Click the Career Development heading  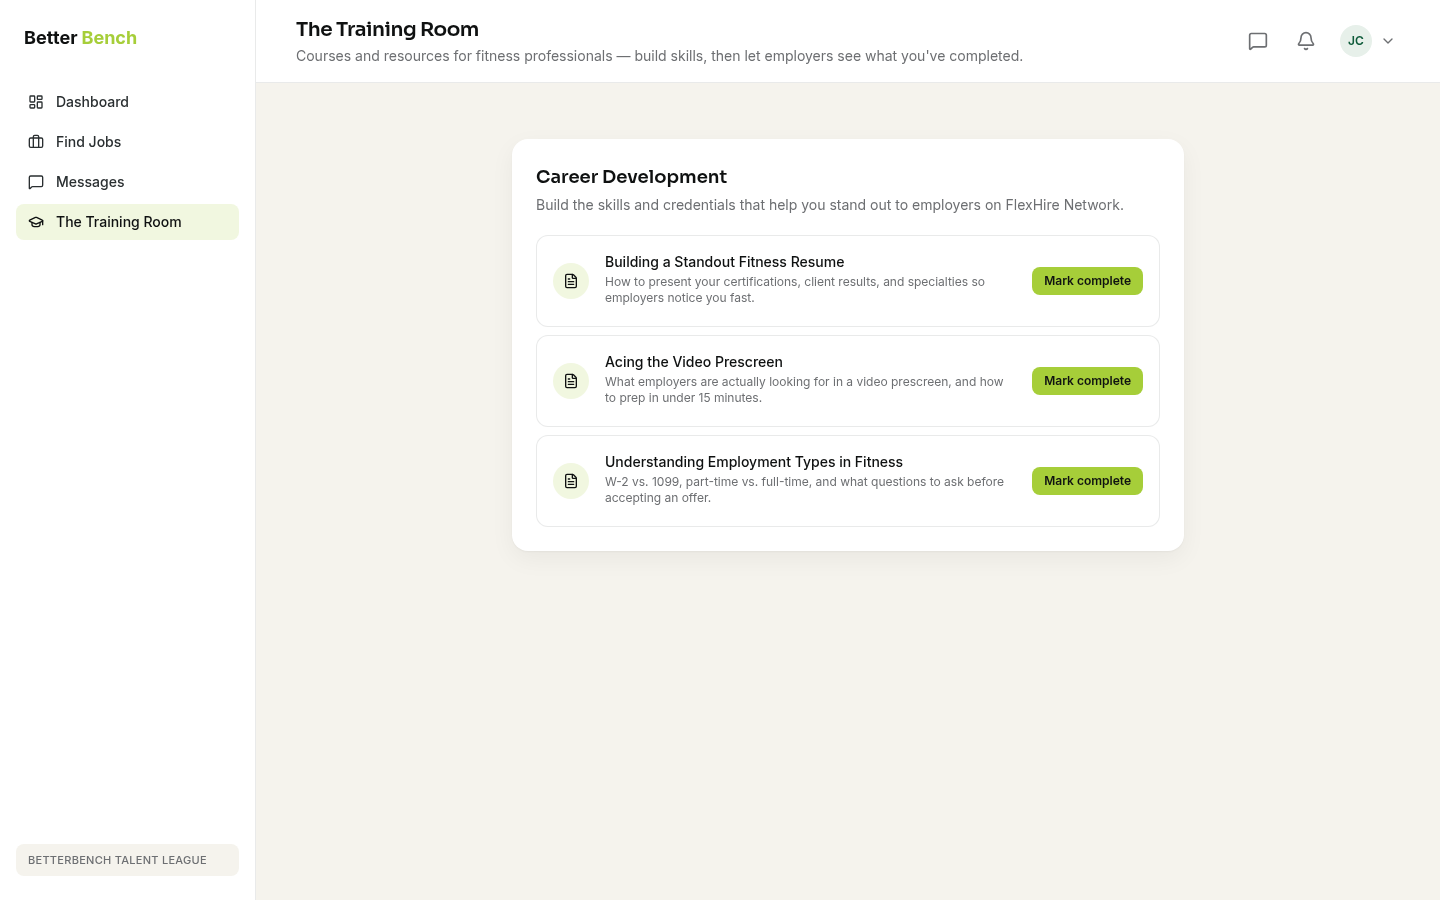tap(631, 177)
